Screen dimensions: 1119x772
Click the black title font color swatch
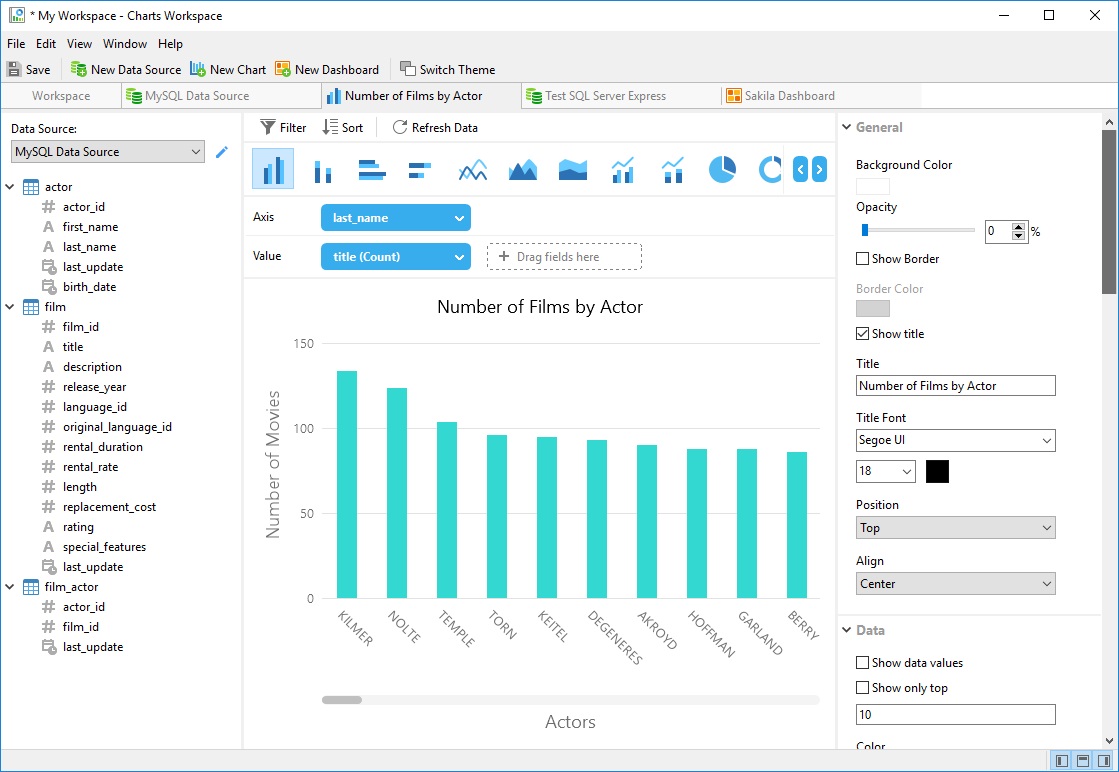pyautogui.click(x=937, y=472)
